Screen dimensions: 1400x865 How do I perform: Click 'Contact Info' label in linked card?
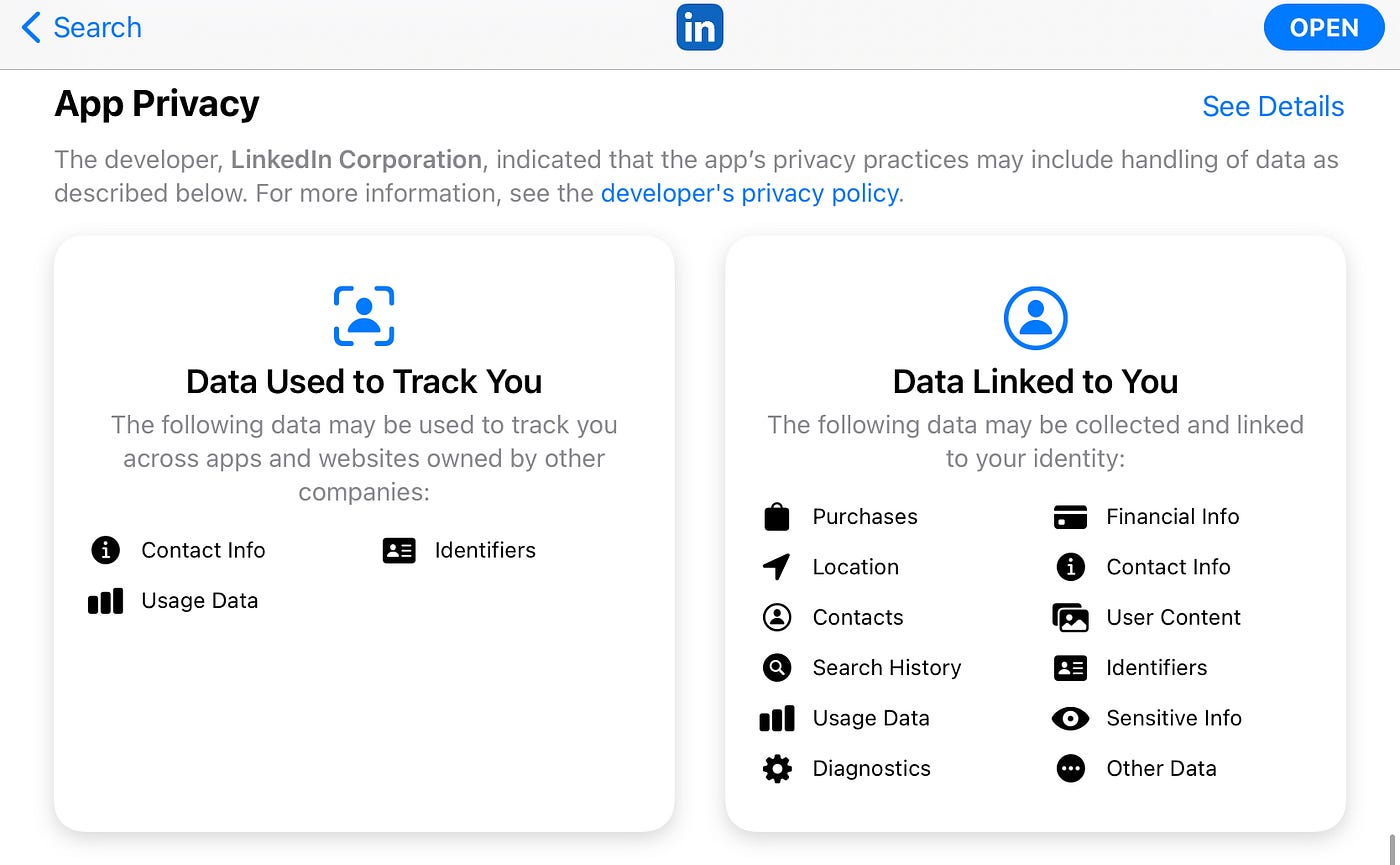[1168, 567]
